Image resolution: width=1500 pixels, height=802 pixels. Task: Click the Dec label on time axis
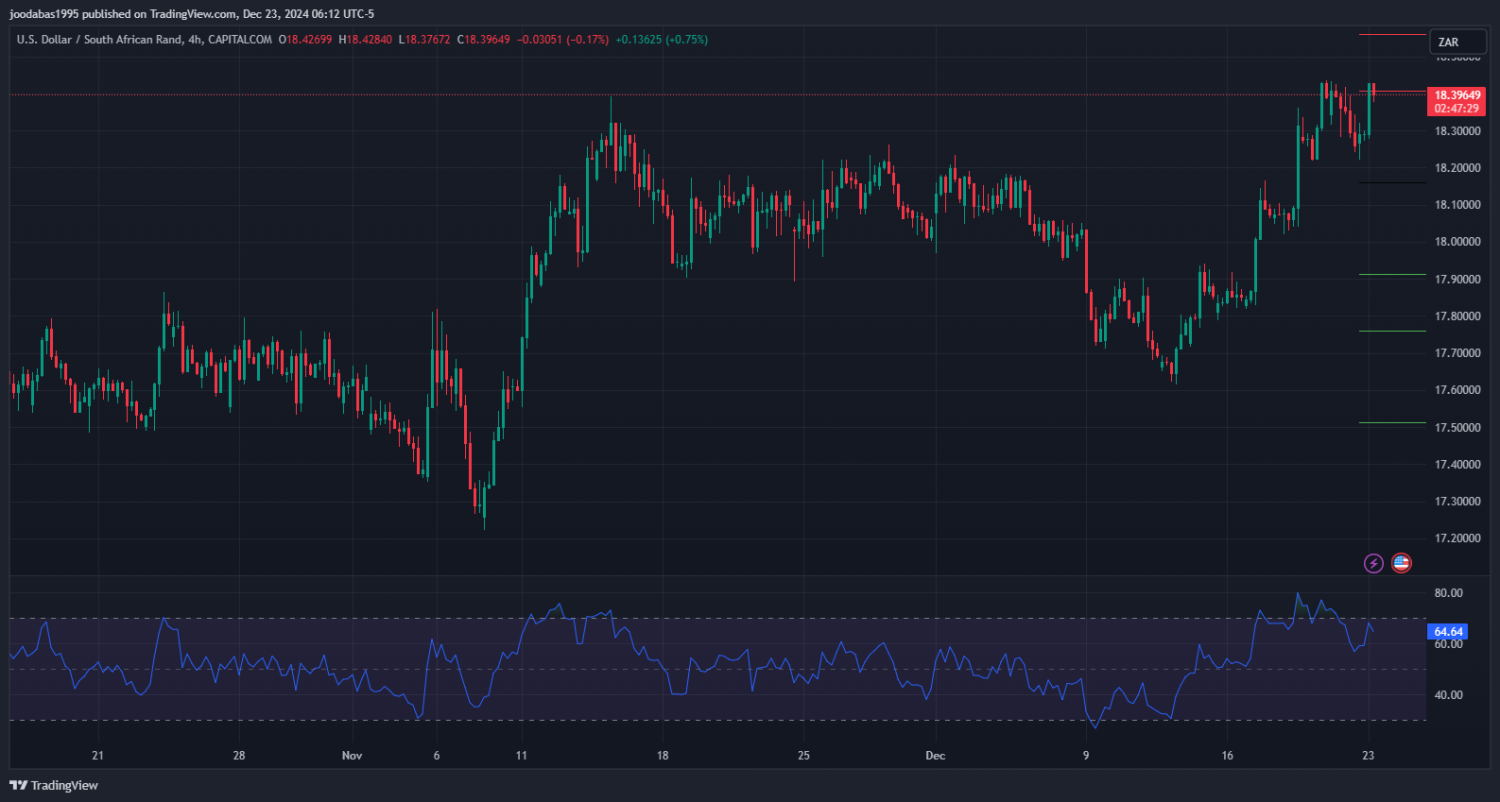934,756
